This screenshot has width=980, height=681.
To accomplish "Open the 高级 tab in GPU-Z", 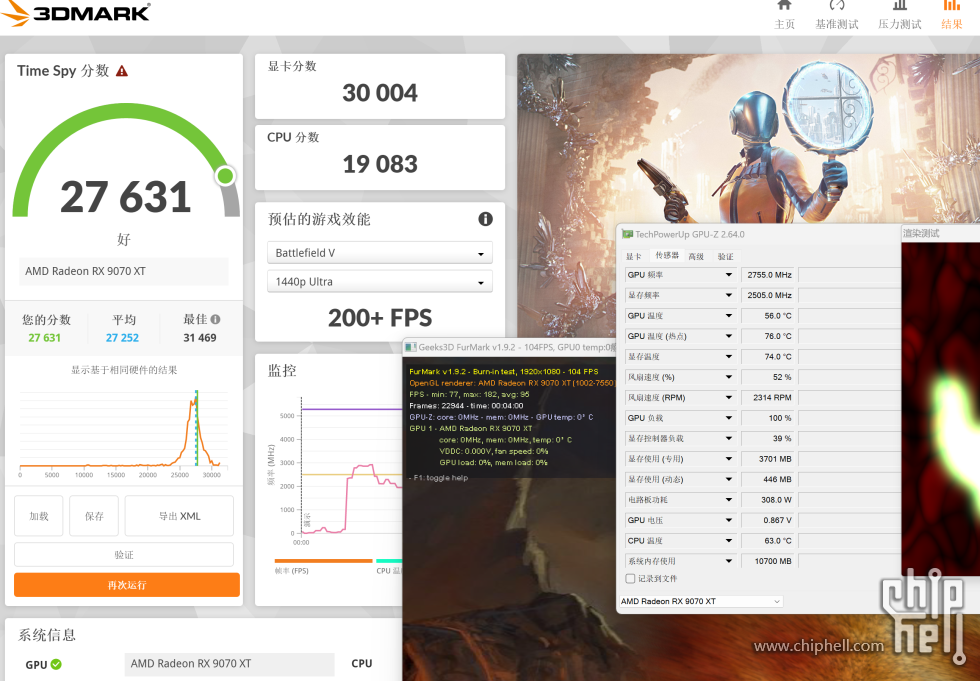I will 696,256.
